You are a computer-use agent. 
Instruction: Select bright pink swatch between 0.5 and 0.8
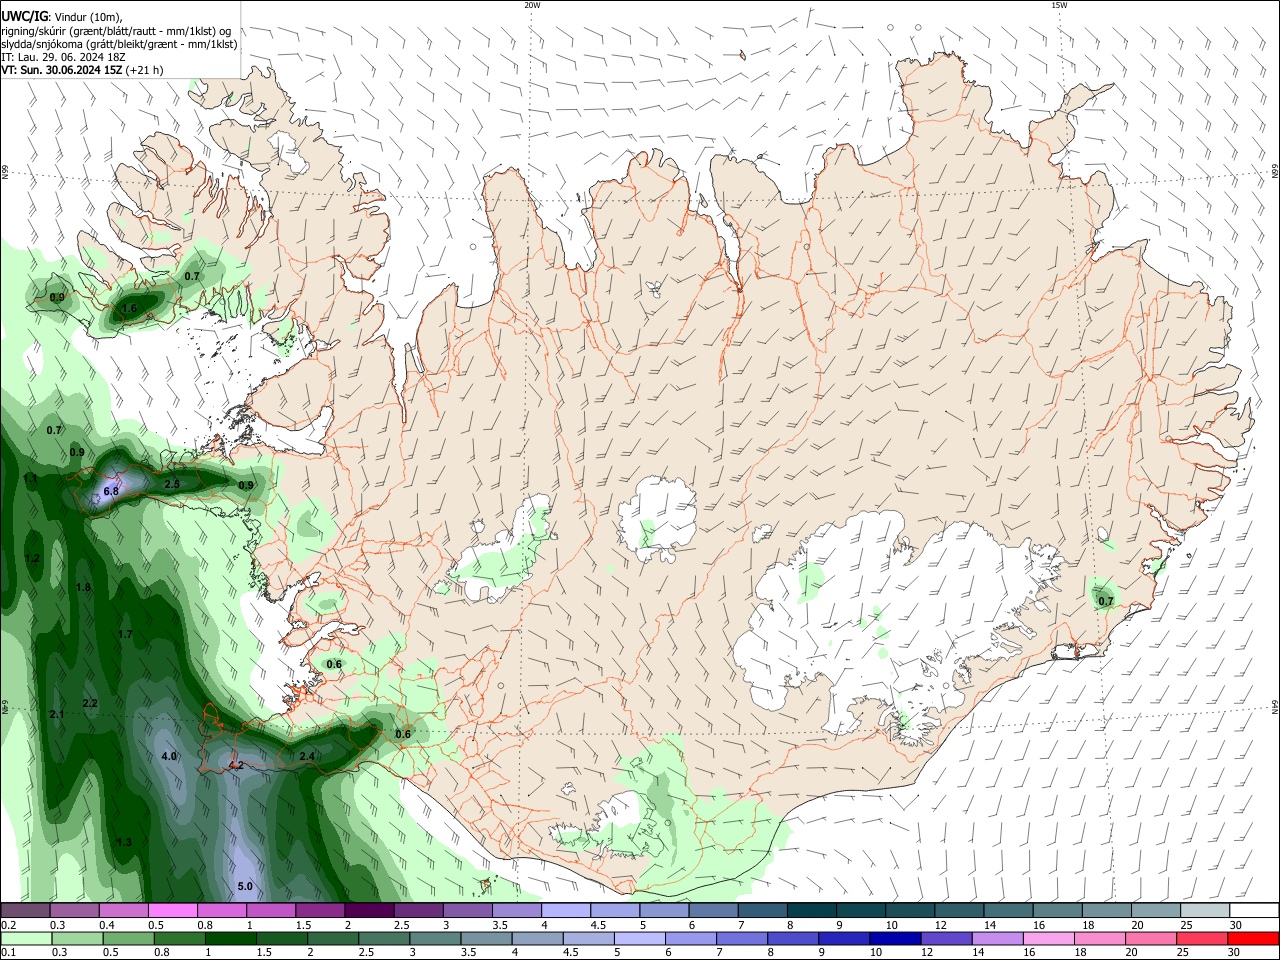click(172, 910)
